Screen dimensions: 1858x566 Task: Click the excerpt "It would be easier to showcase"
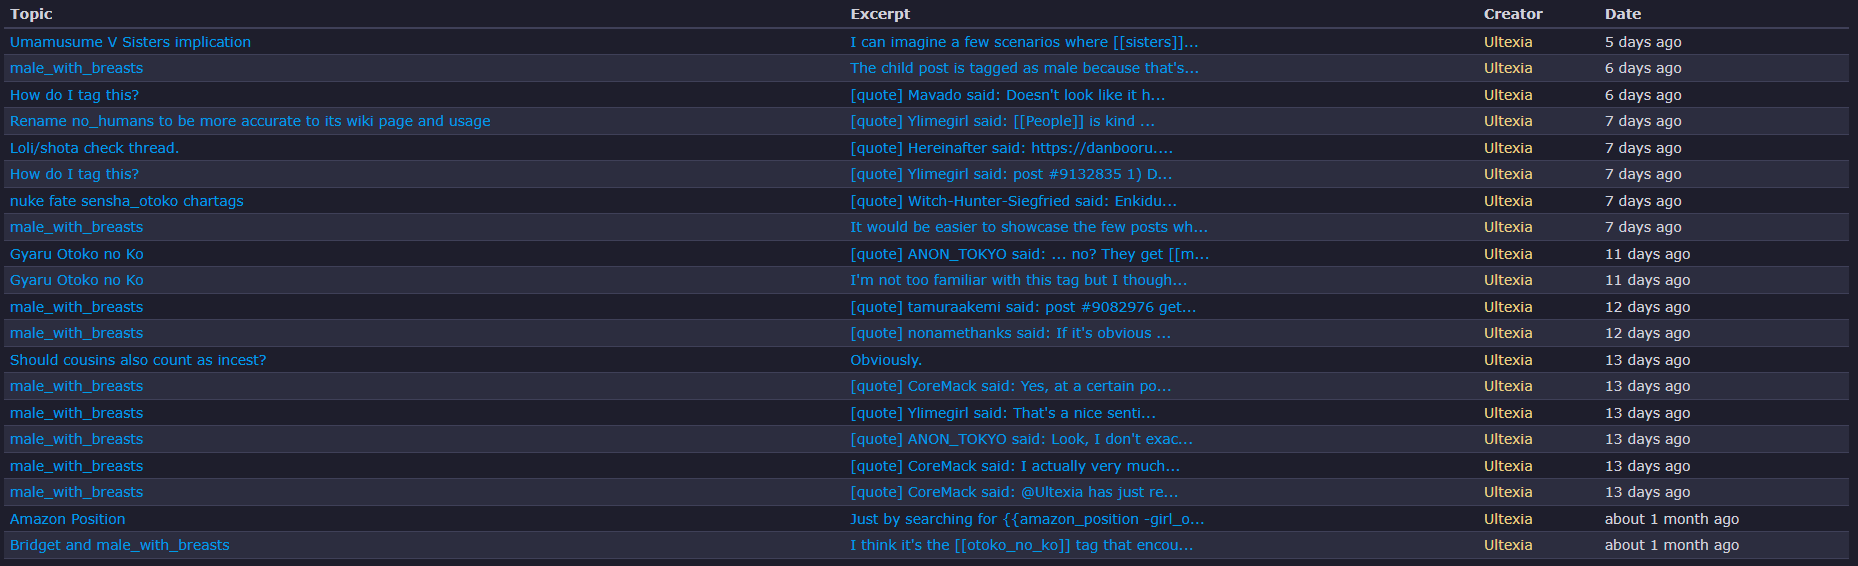click(x=1028, y=227)
